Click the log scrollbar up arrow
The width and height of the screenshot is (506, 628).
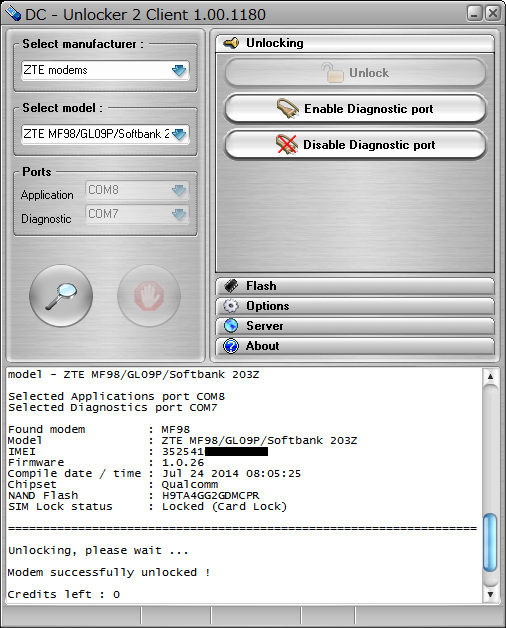490,376
